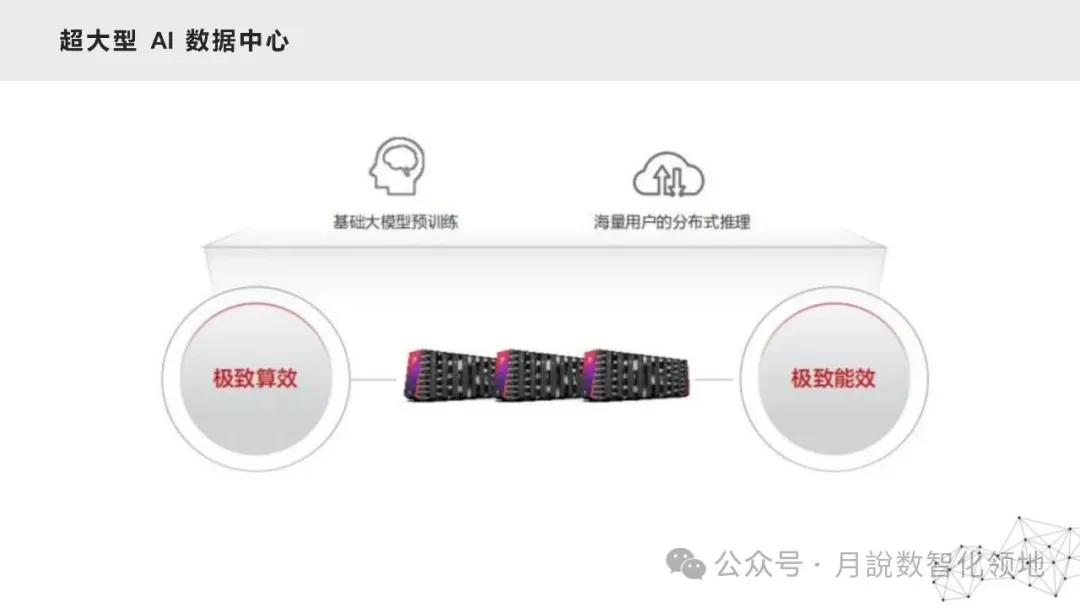1080x608 pixels.
Task: Click the 基础大模型预训练 label
Action: pyautogui.click(x=395, y=222)
